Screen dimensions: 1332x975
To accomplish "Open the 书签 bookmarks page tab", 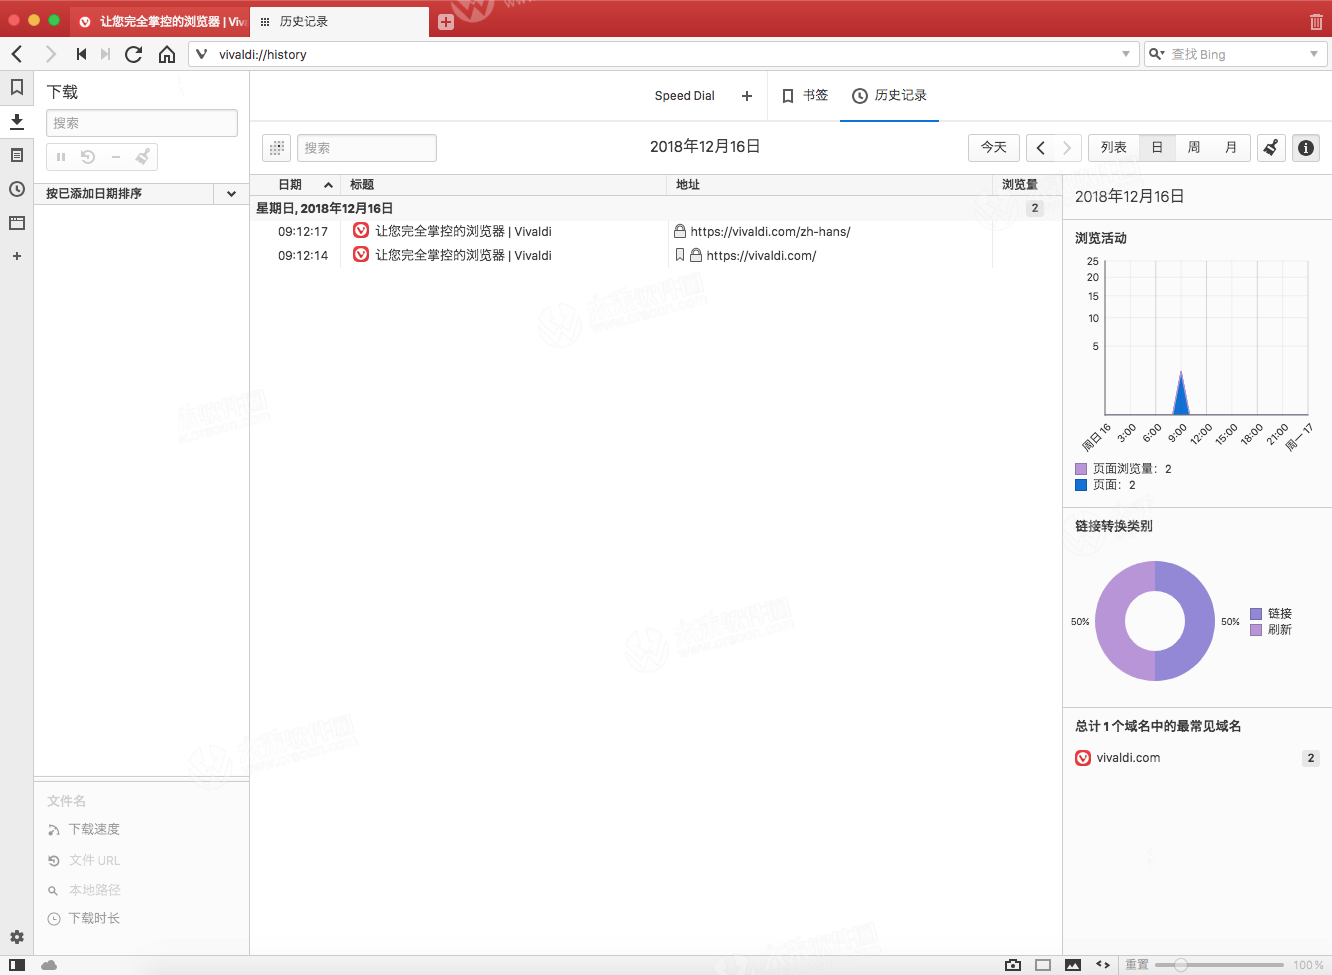I will pos(805,95).
